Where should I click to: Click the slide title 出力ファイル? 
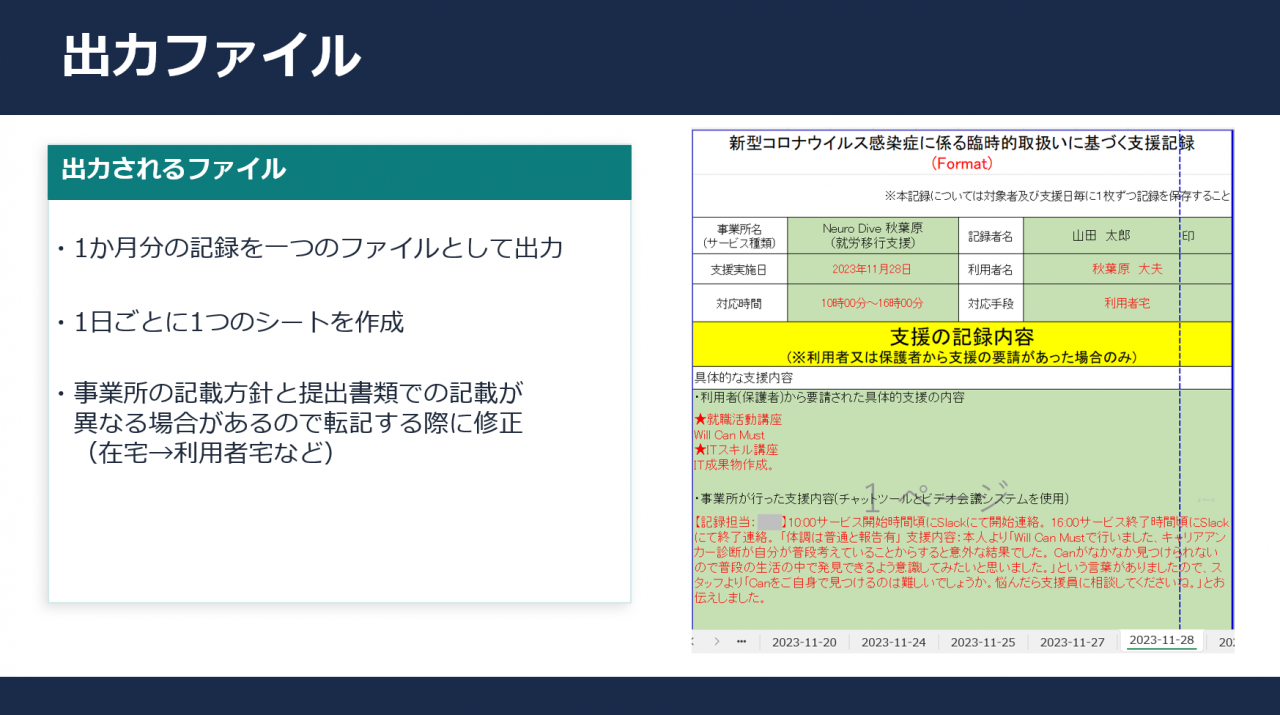point(211,55)
